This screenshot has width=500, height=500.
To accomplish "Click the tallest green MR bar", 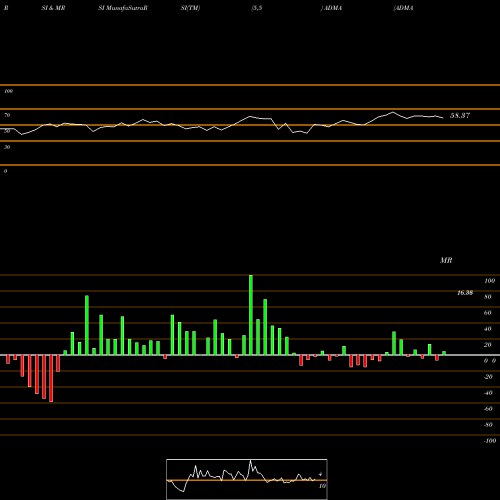I will (251, 315).
